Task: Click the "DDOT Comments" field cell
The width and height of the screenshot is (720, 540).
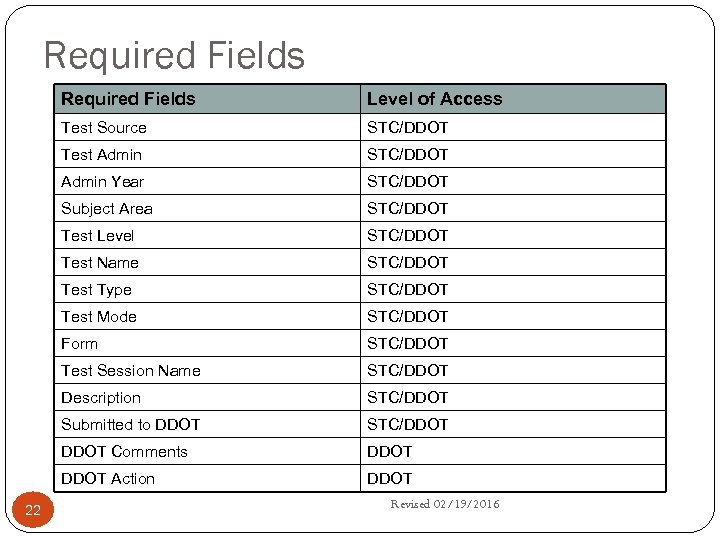Action: coord(124,452)
